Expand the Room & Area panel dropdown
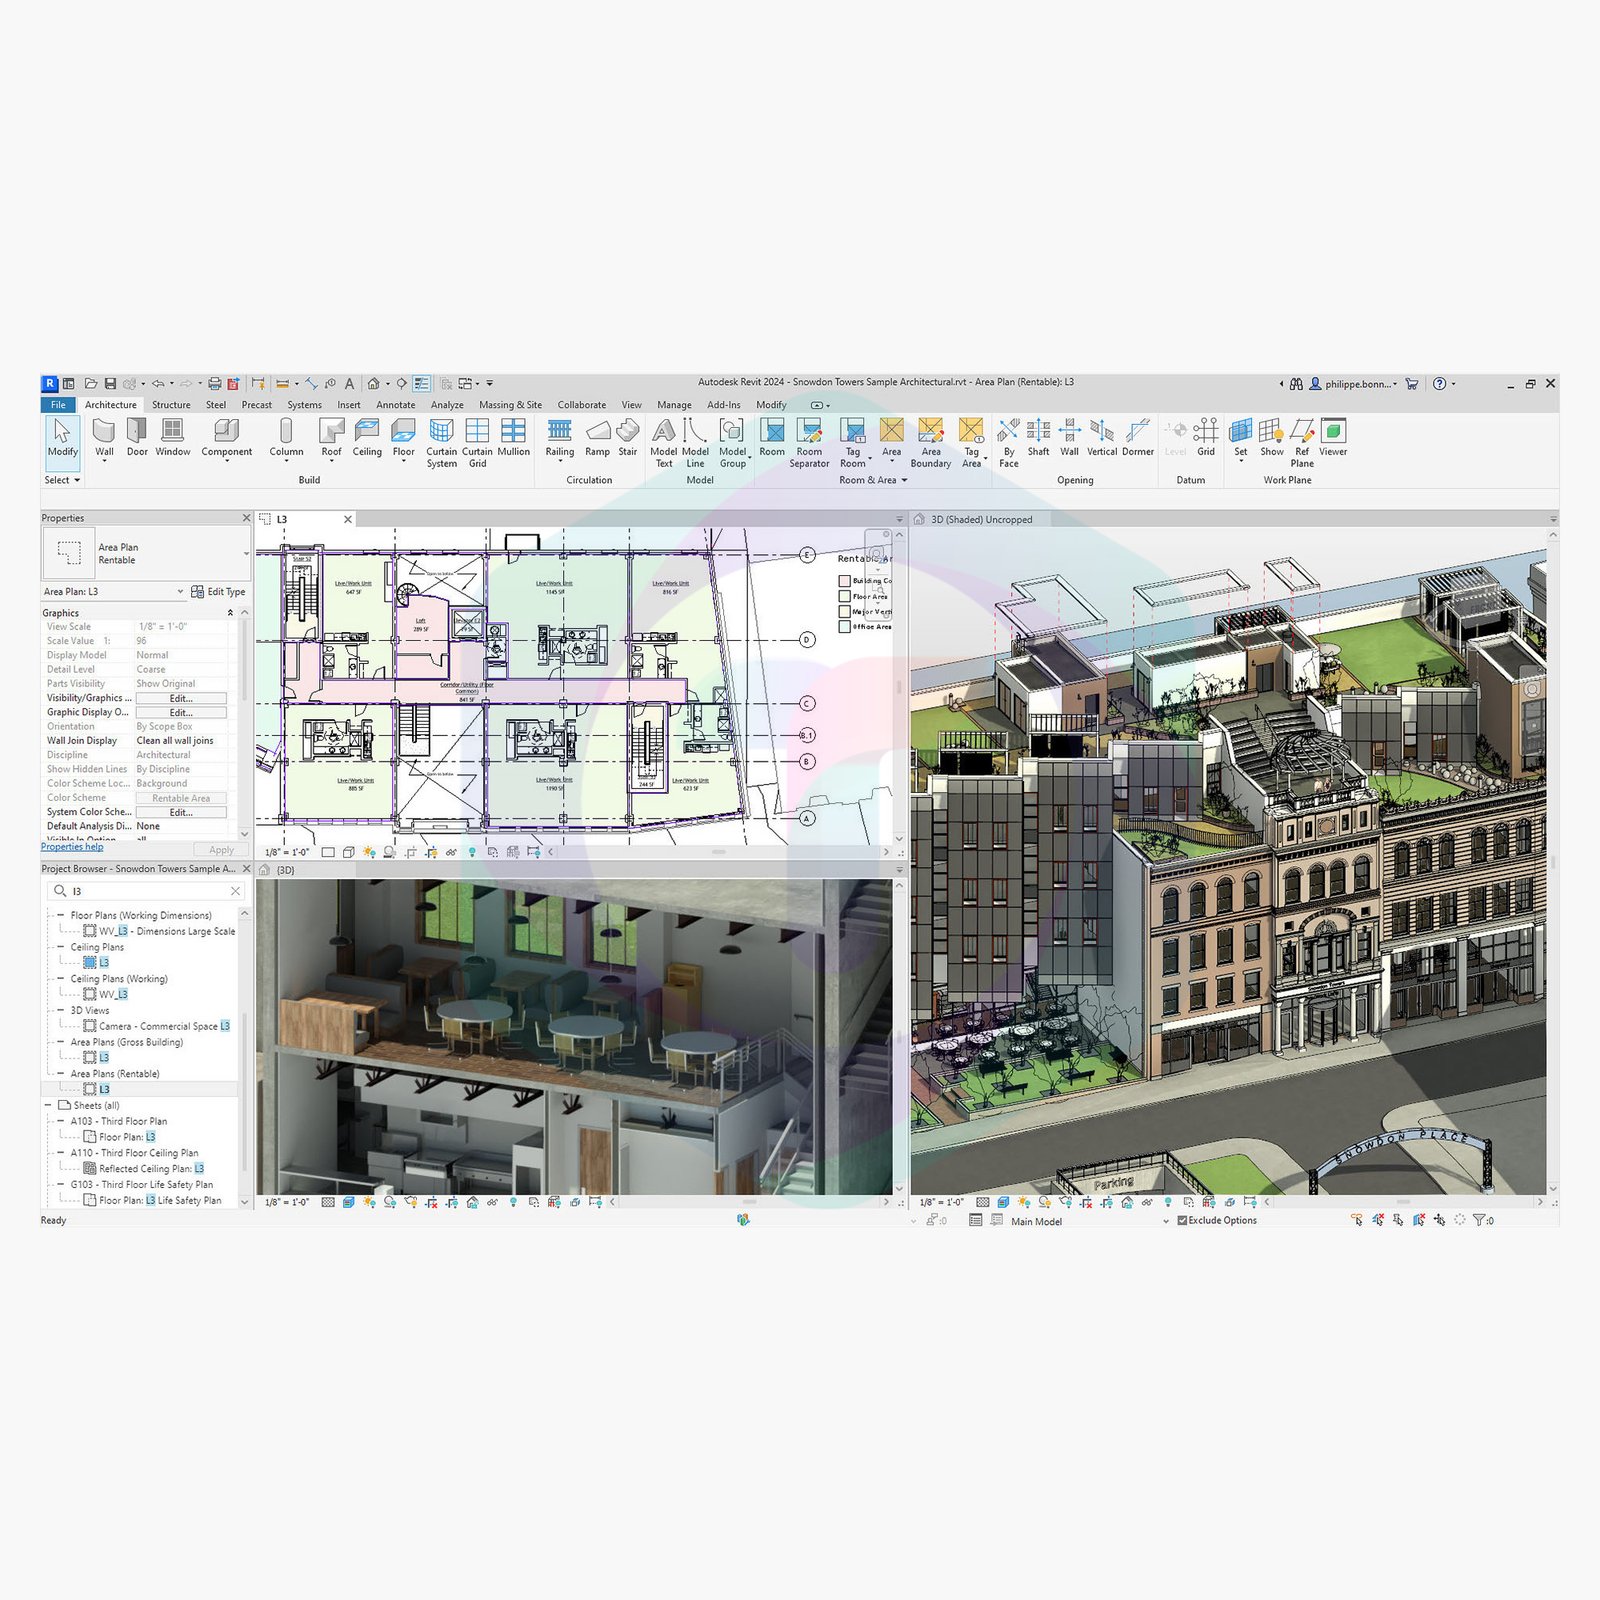 point(873,480)
